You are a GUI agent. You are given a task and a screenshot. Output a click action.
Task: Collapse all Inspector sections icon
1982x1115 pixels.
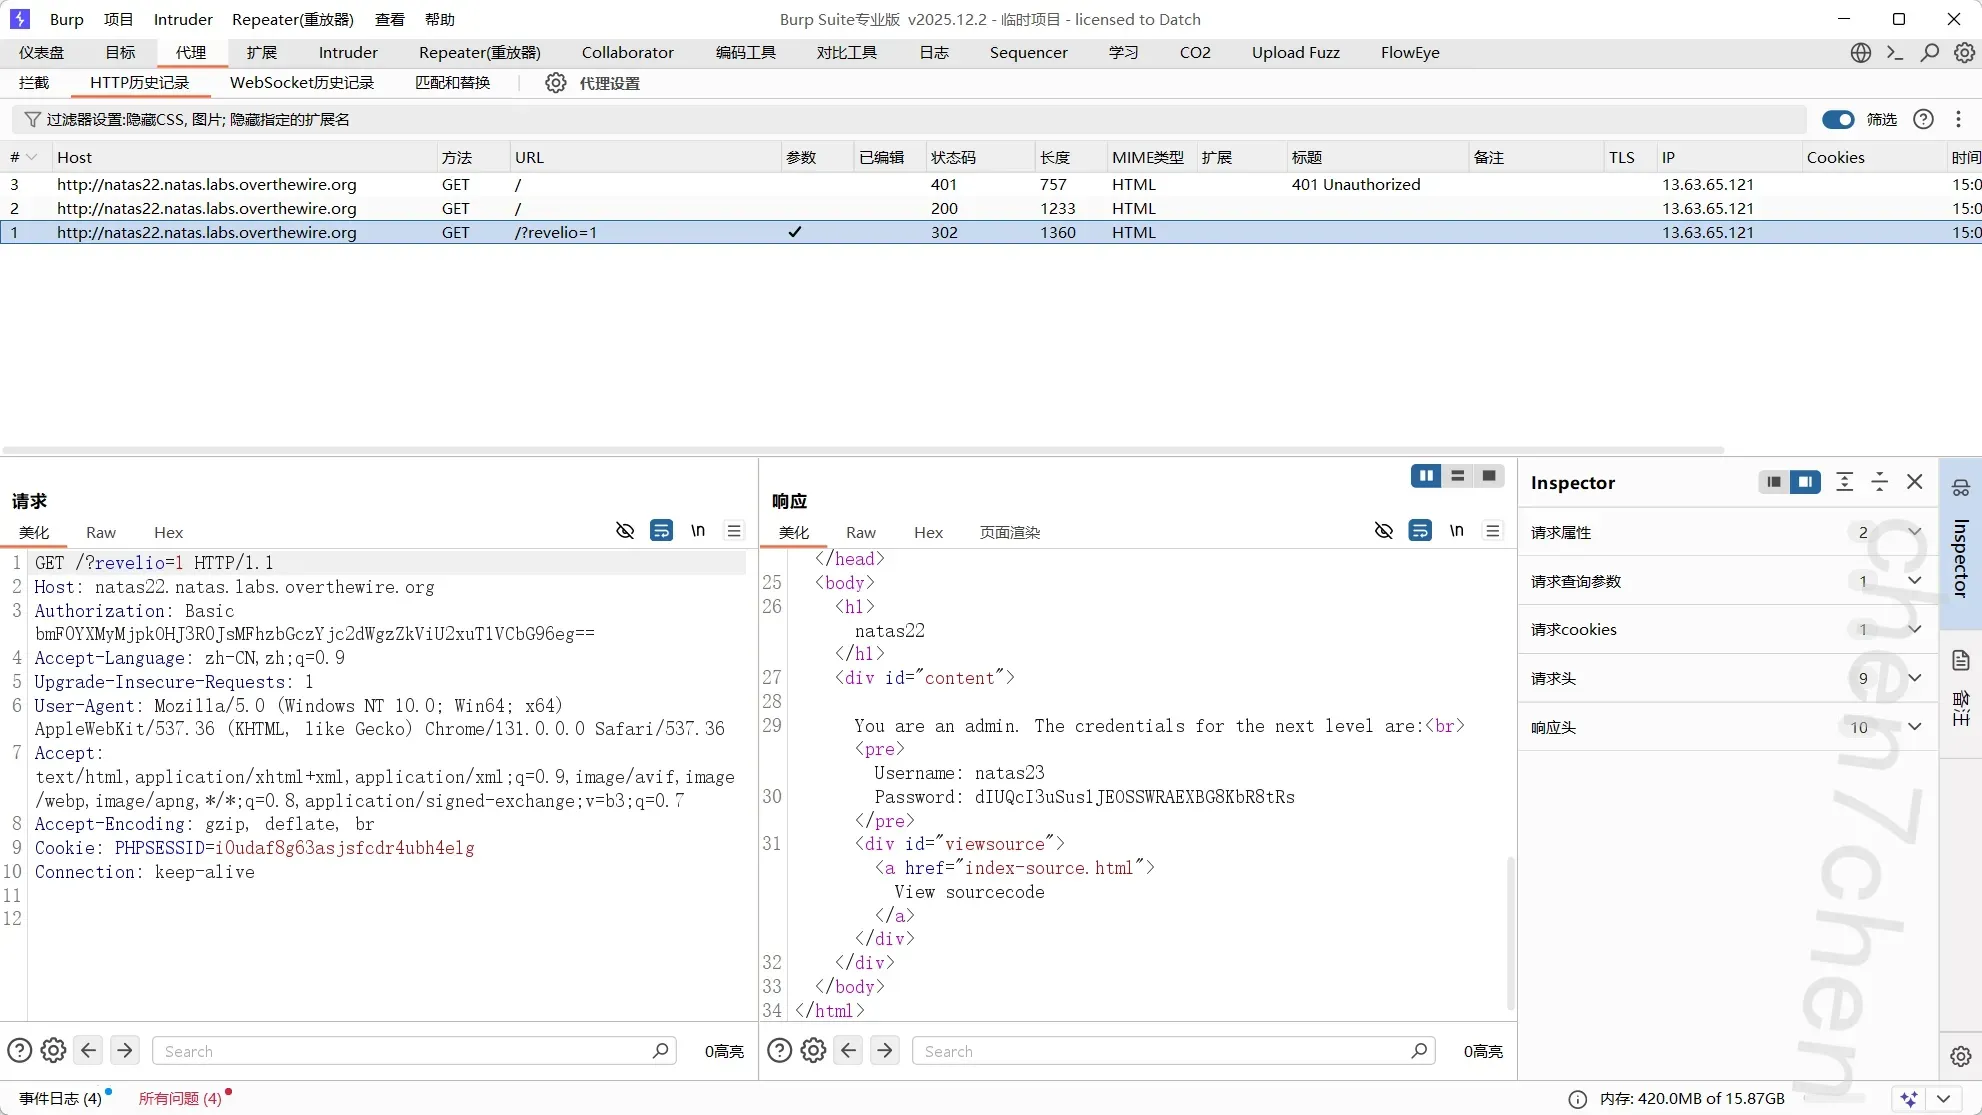[1880, 482]
